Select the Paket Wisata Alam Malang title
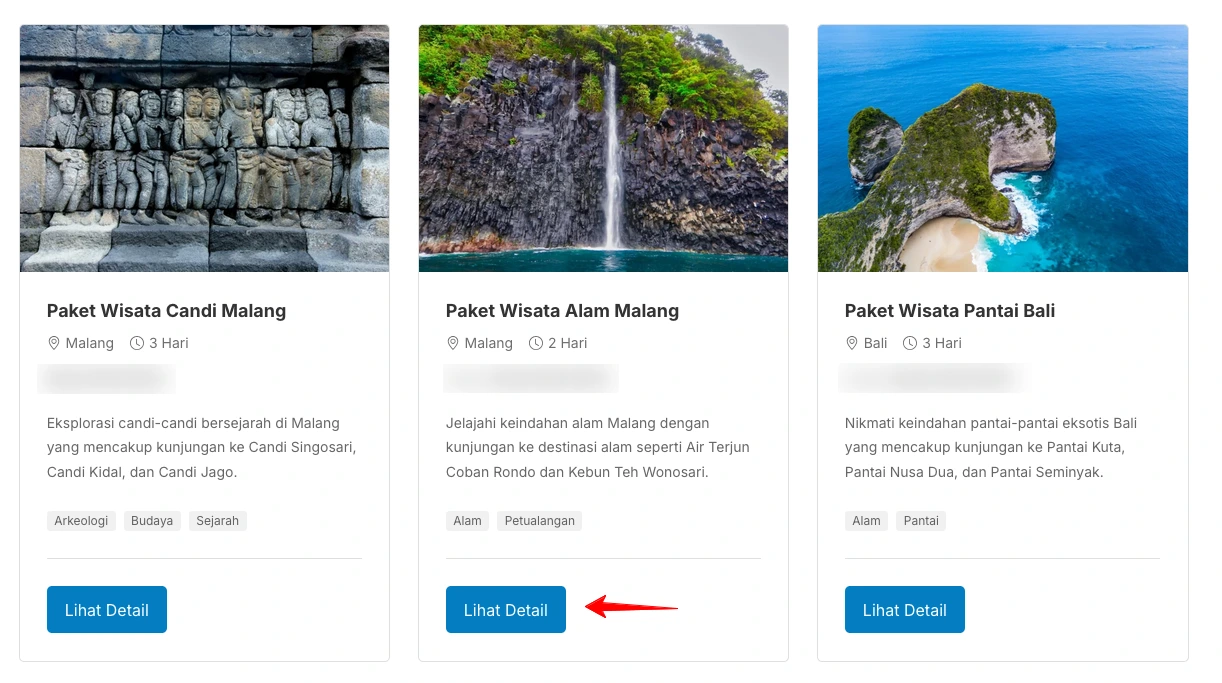Image resolution: width=1222 pixels, height=683 pixels. 562,311
